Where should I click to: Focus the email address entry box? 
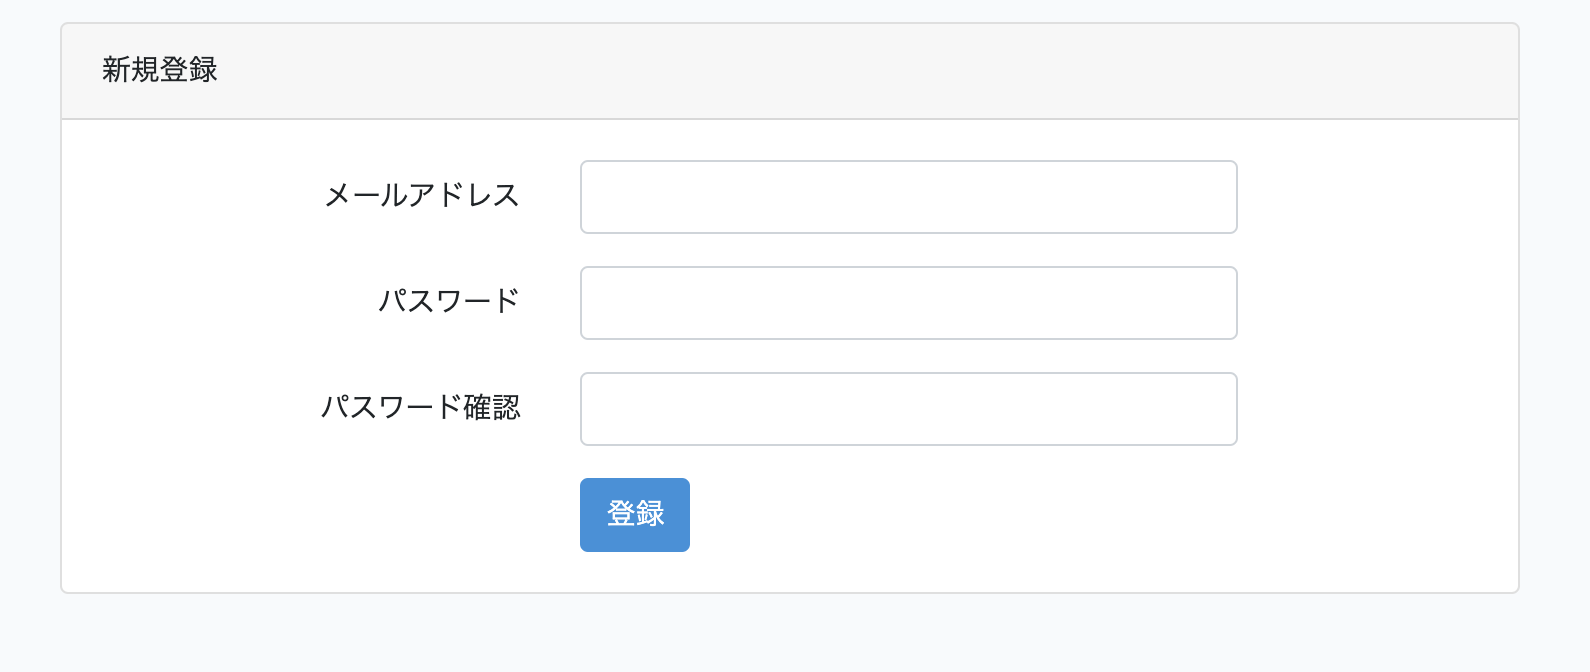[908, 197]
